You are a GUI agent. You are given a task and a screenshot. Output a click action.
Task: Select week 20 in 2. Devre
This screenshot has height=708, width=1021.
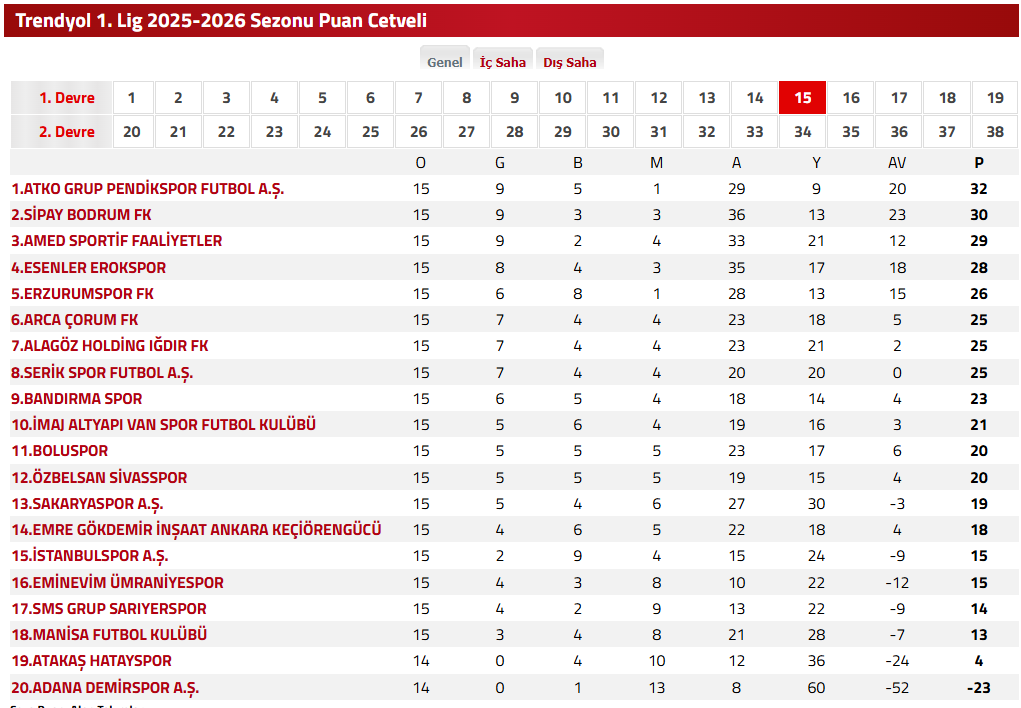click(131, 132)
